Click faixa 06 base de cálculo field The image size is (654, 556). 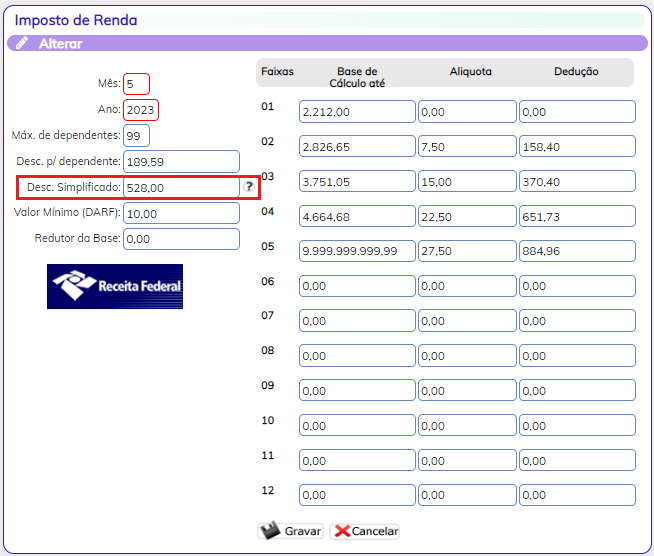[356, 286]
